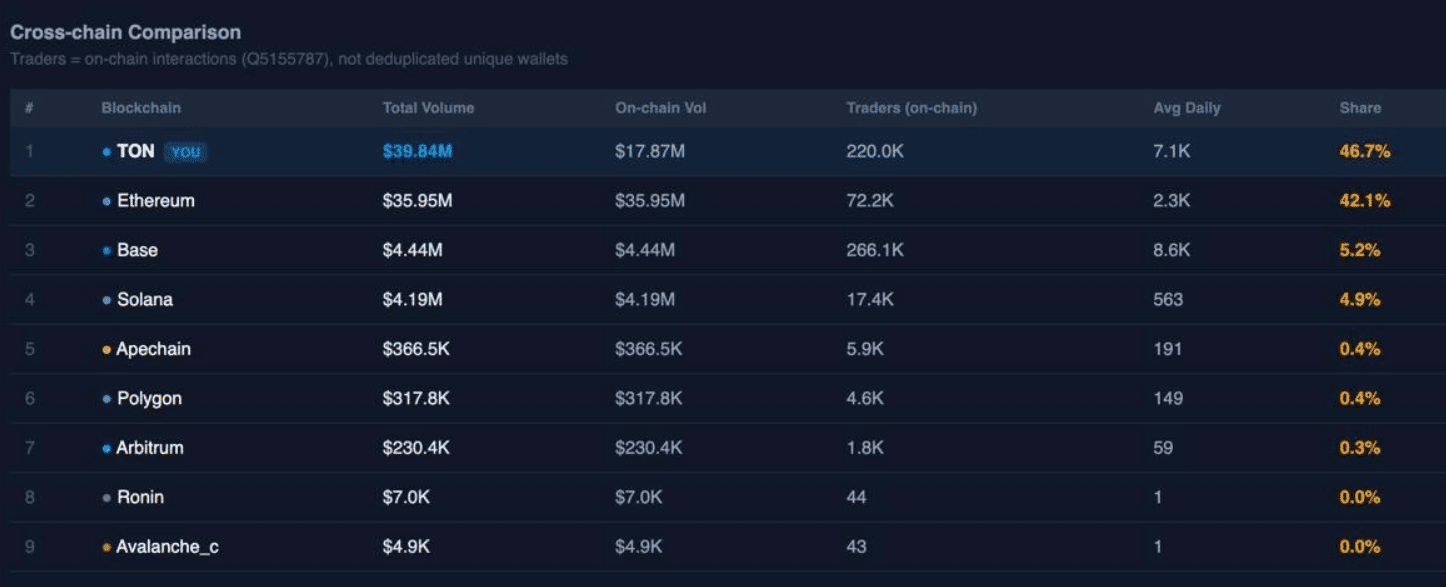Image resolution: width=1446 pixels, height=587 pixels.
Task: Click the orange dot beside Apechain
Action: pos(106,350)
